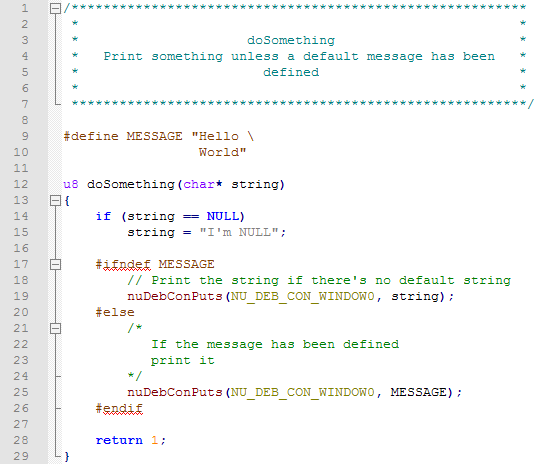The image size is (541, 464).
Task: Click the "Hello \ string on line 9
Action: pyautogui.click(x=223, y=136)
